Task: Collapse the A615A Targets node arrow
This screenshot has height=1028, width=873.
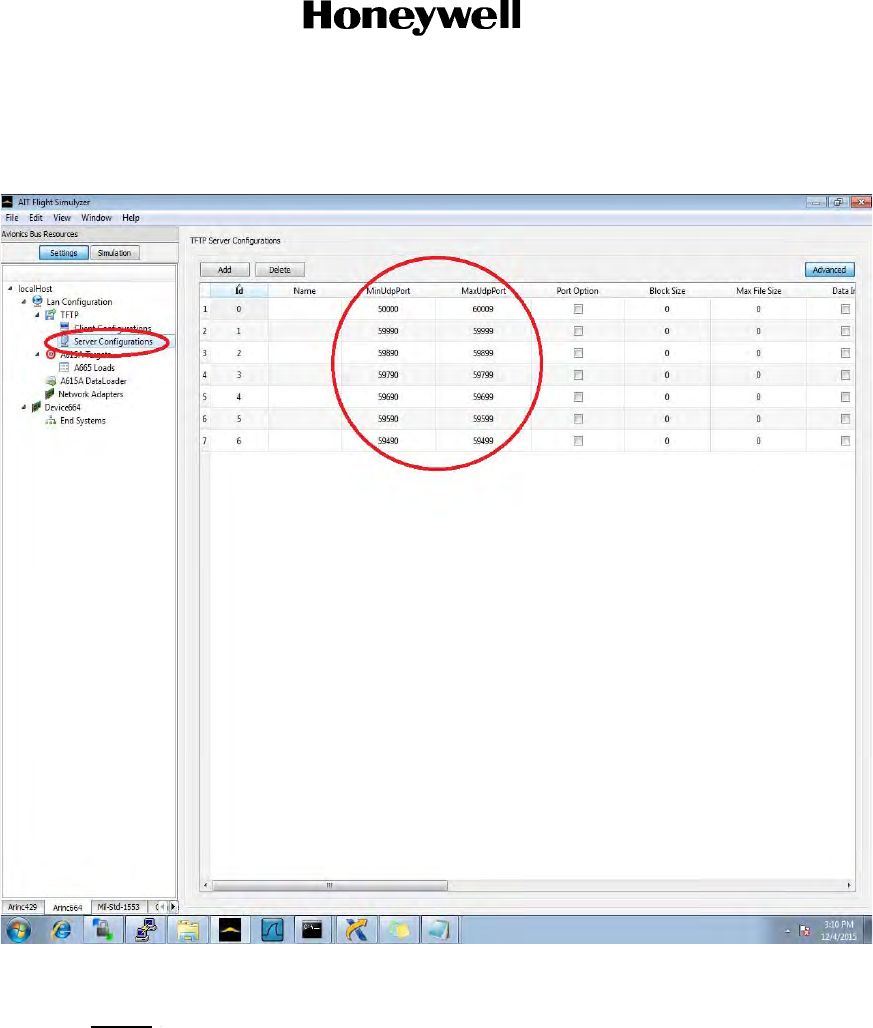Action: [37, 354]
